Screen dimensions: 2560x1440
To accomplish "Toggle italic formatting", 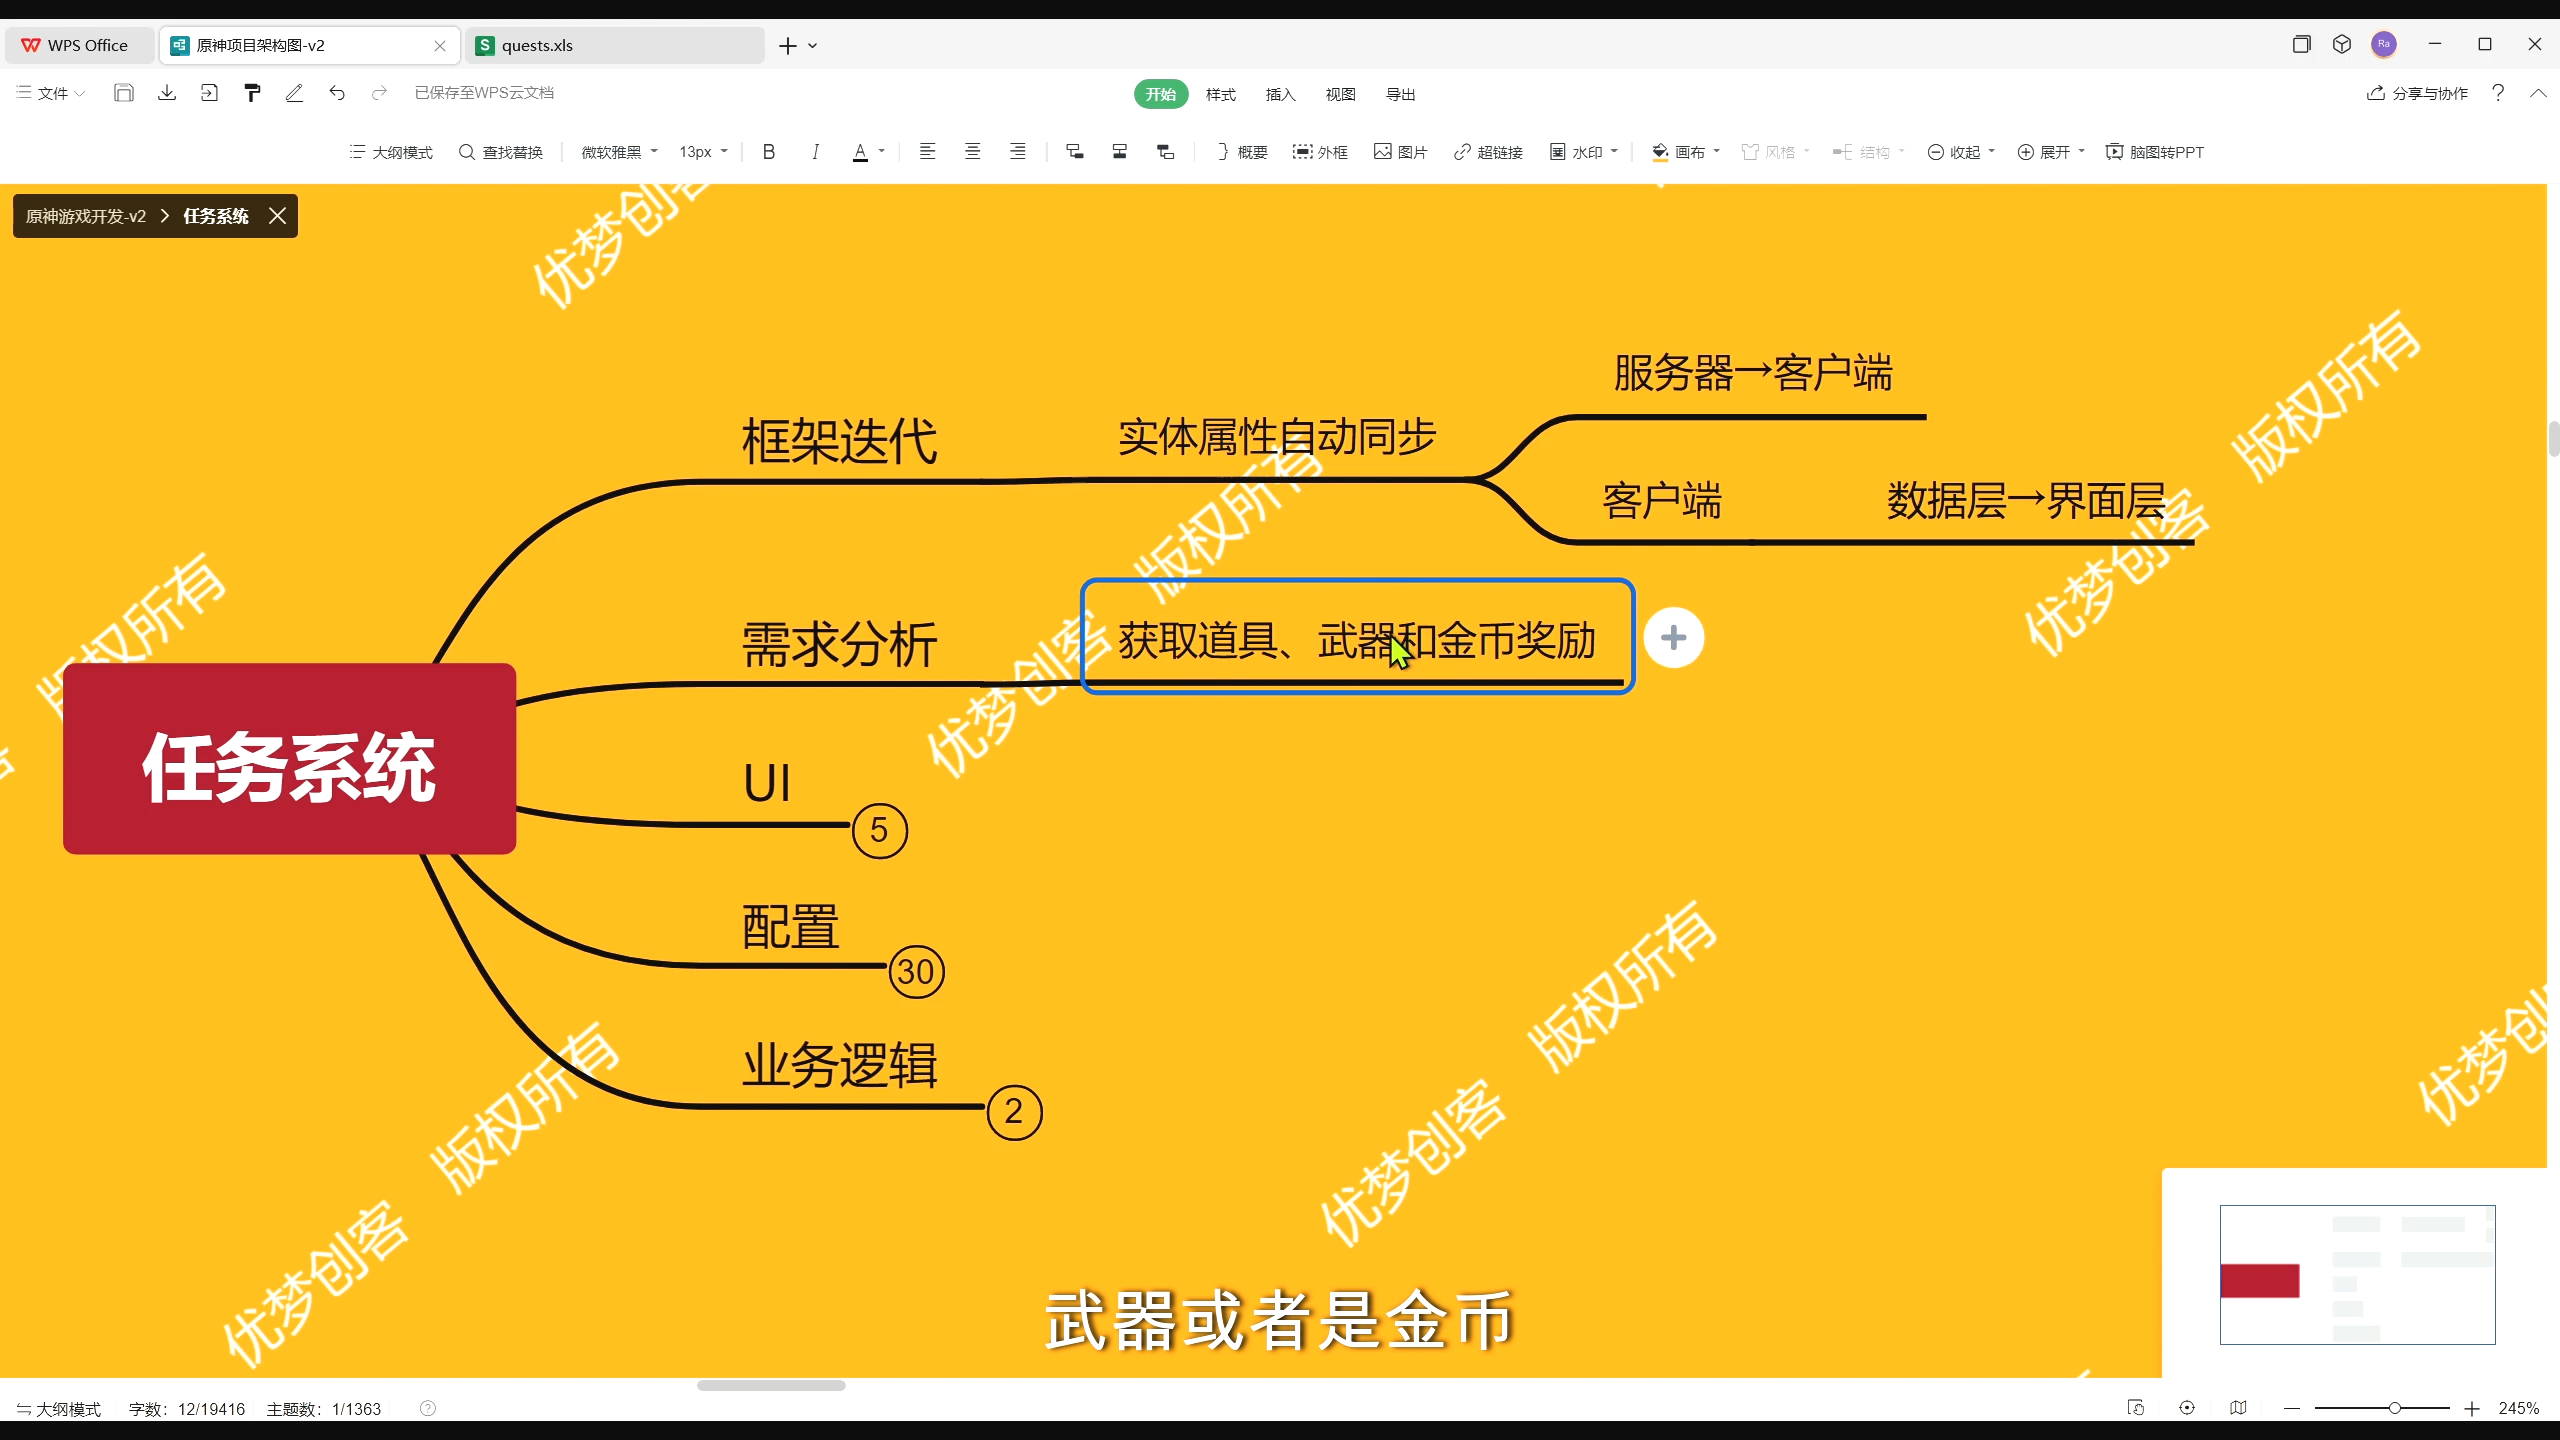I will tap(815, 152).
